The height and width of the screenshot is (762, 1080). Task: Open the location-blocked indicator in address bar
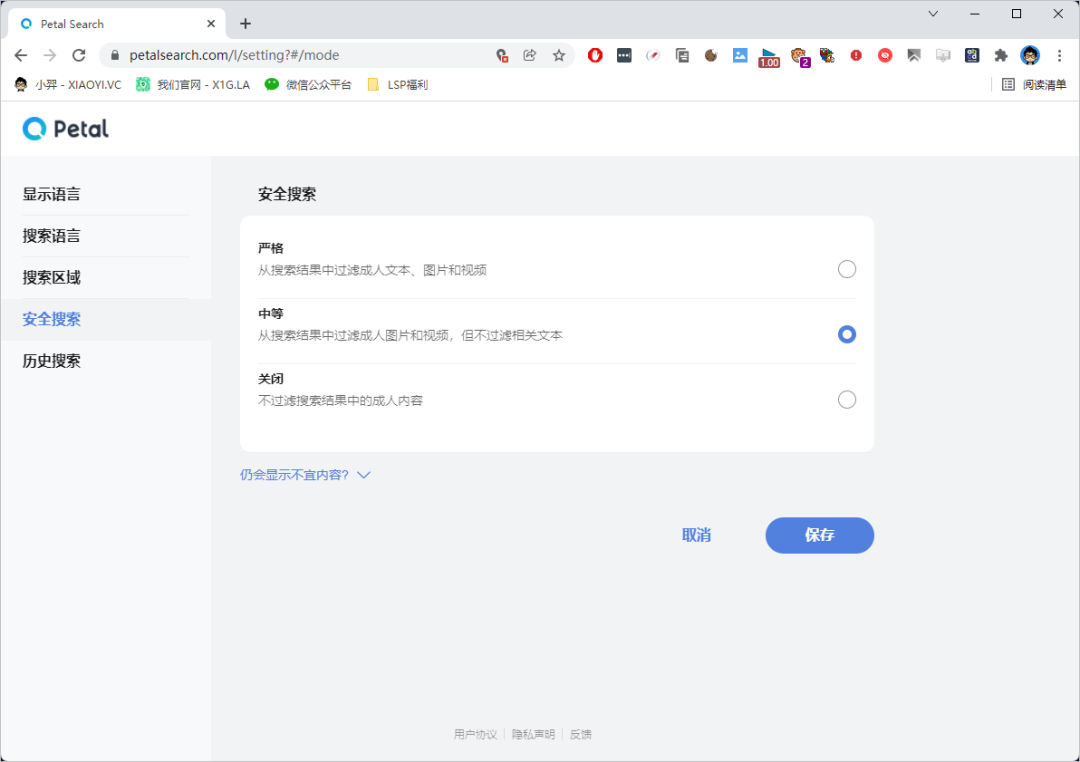(502, 55)
